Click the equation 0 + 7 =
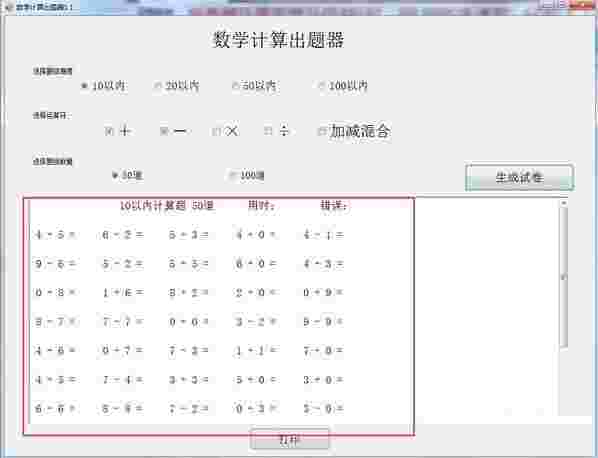 point(123,350)
